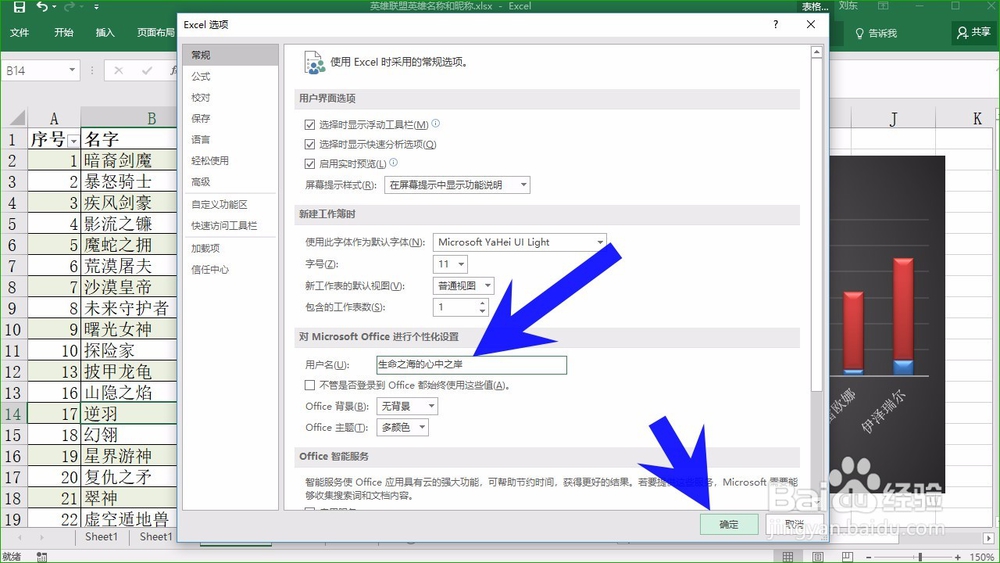The image size is (1000, 563).
Task: Click the Undo arrow icon
Action: coord(42,6)
